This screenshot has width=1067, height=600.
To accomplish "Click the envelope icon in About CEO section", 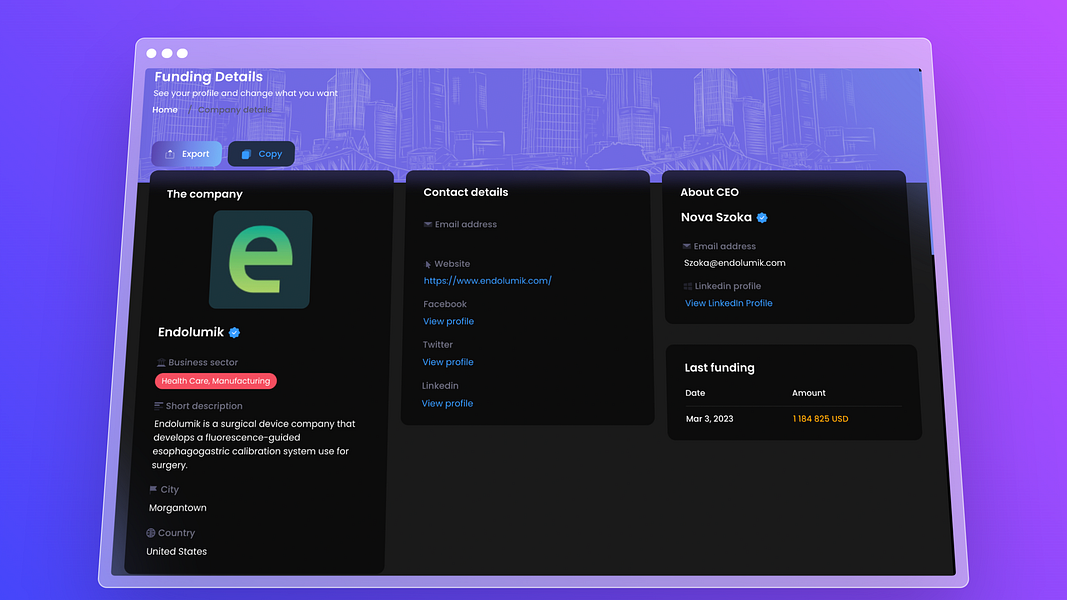I will tap(687, 246).
